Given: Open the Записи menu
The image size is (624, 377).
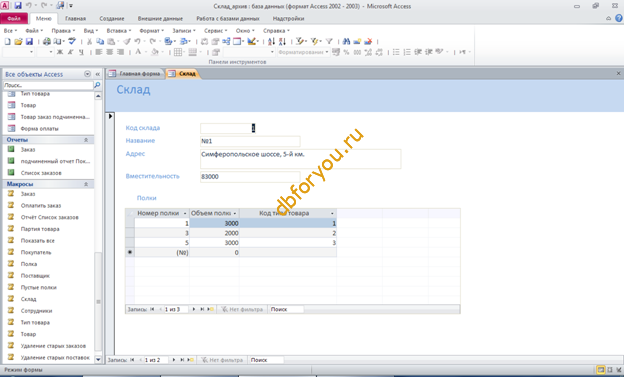Looking at the screenshot, I should pyautogui.click(x=183, y=31).
